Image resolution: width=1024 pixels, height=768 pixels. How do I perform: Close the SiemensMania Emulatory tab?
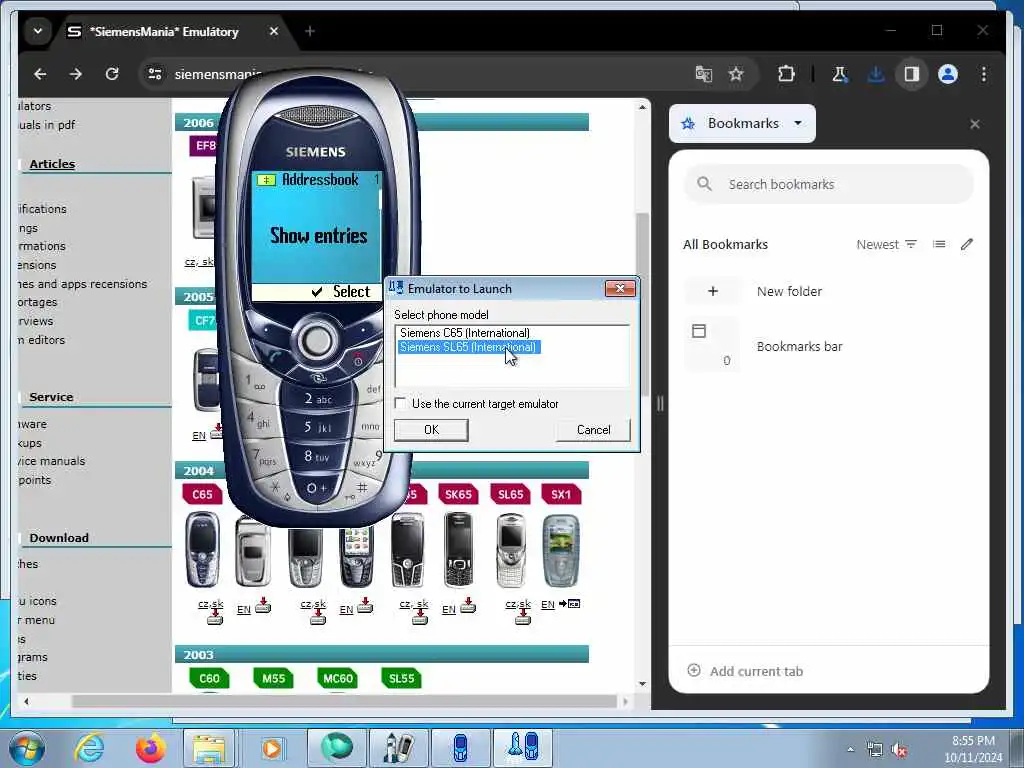coord(274,31)
